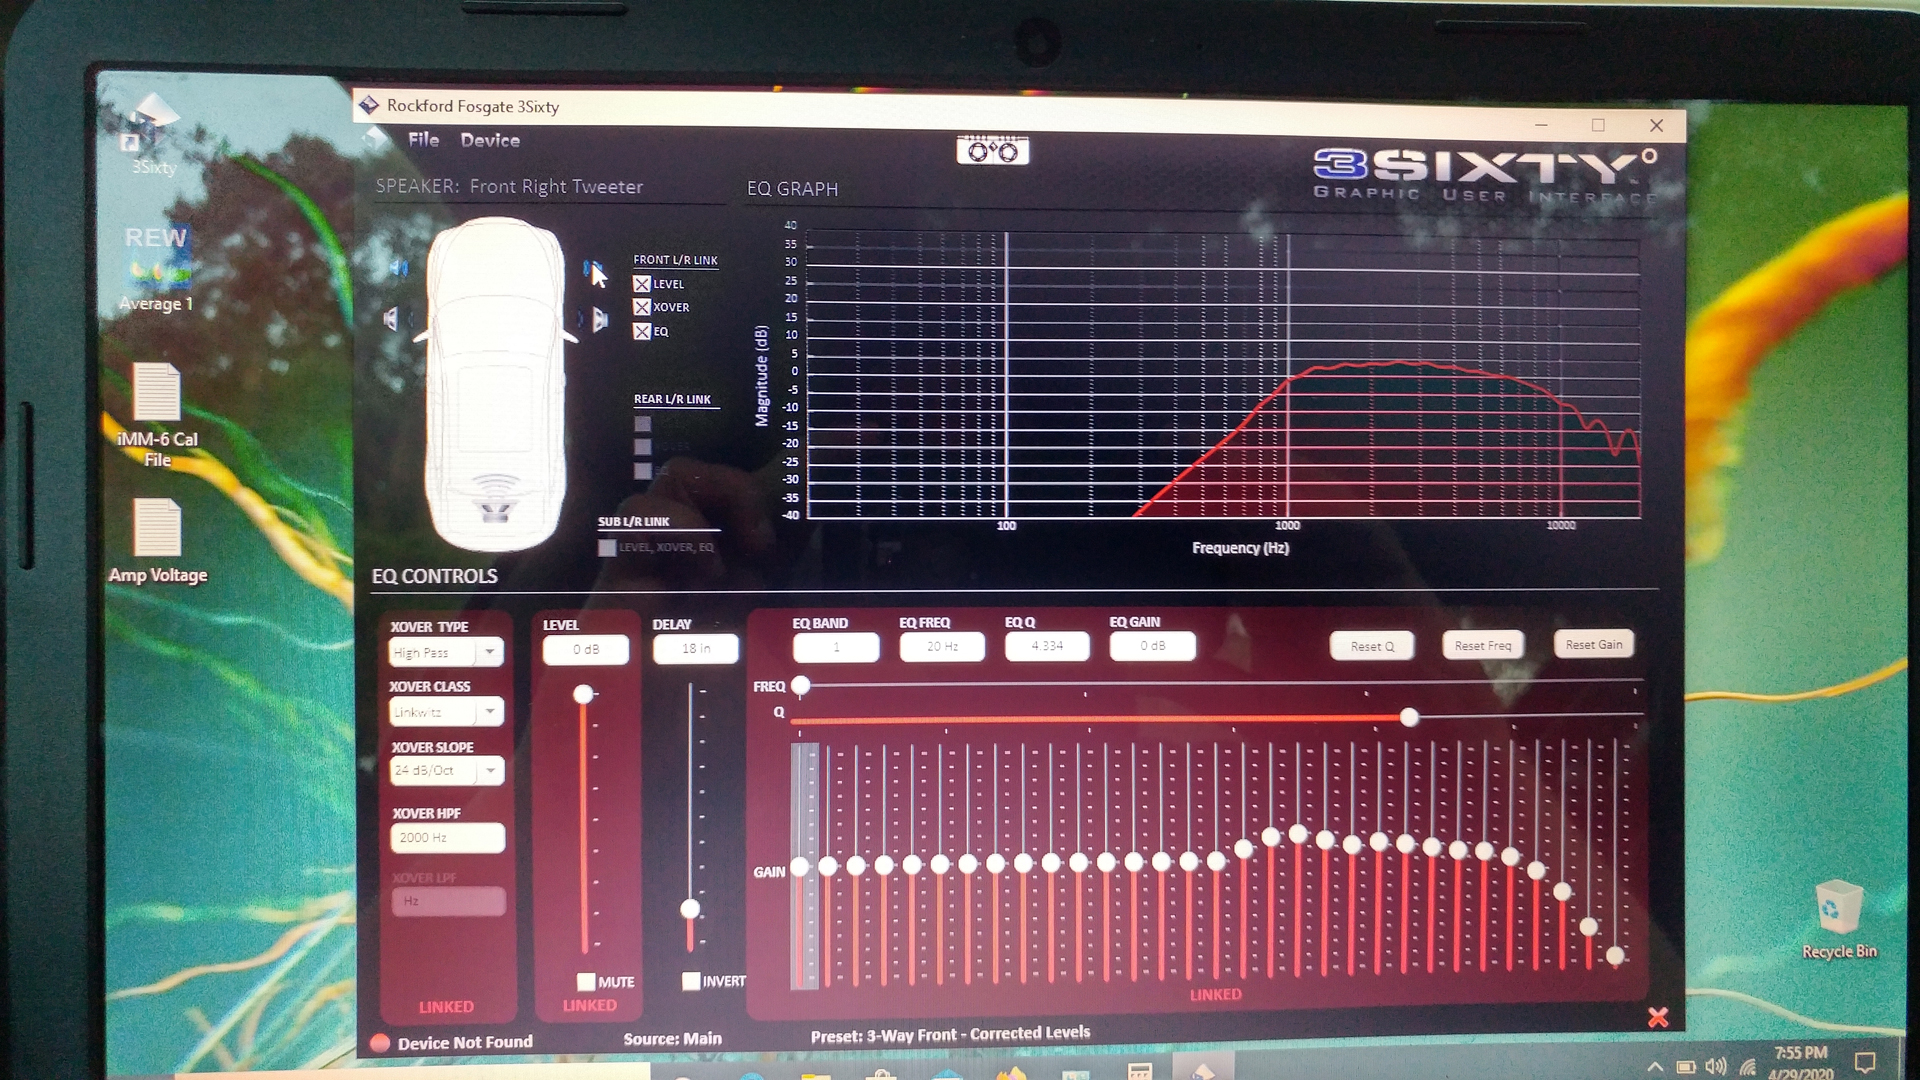Open the XOVER TYPE dropdown
The width and height of the screenshot is (1920, 1080).
pos(446,653)
